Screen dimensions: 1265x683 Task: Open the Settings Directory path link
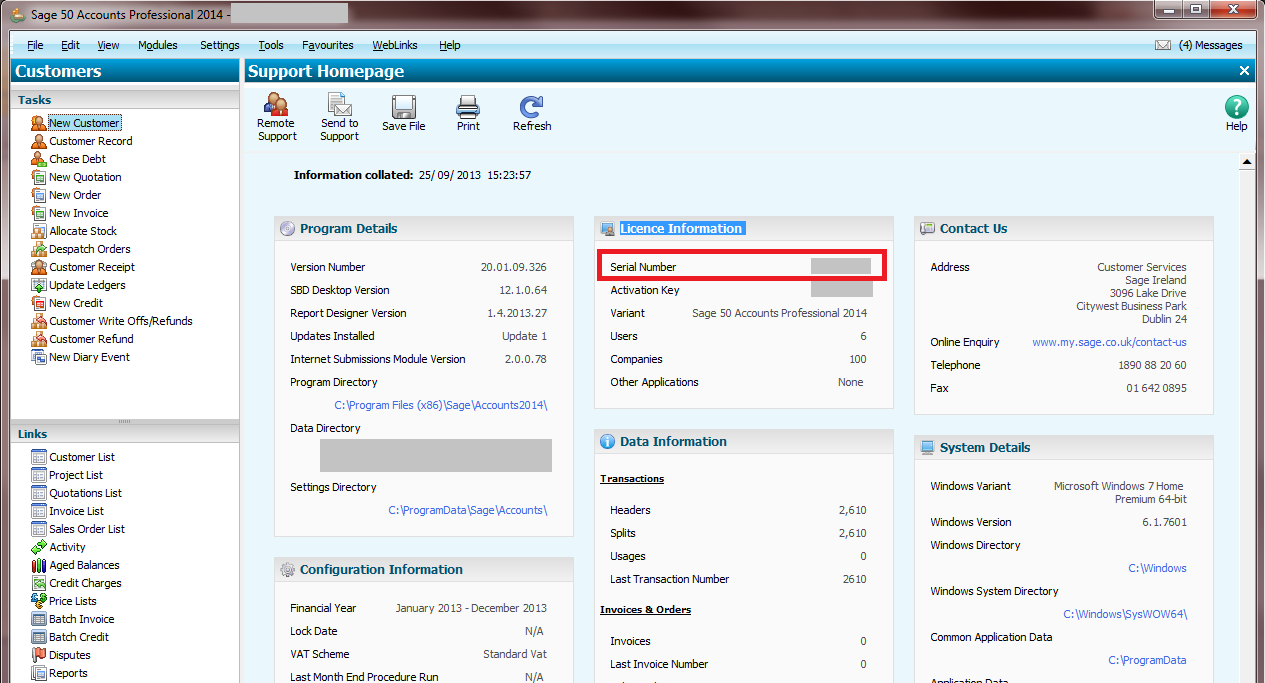coord(468,510)
